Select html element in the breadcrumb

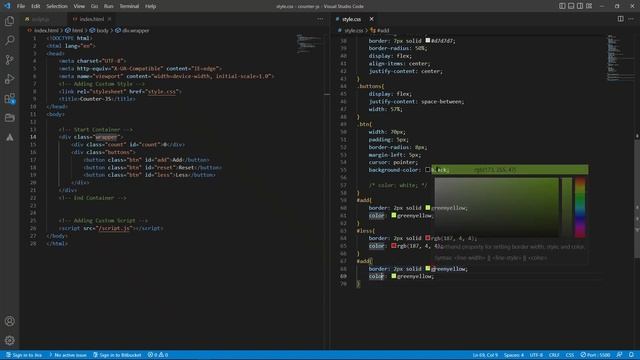click(x=78, y=30)
